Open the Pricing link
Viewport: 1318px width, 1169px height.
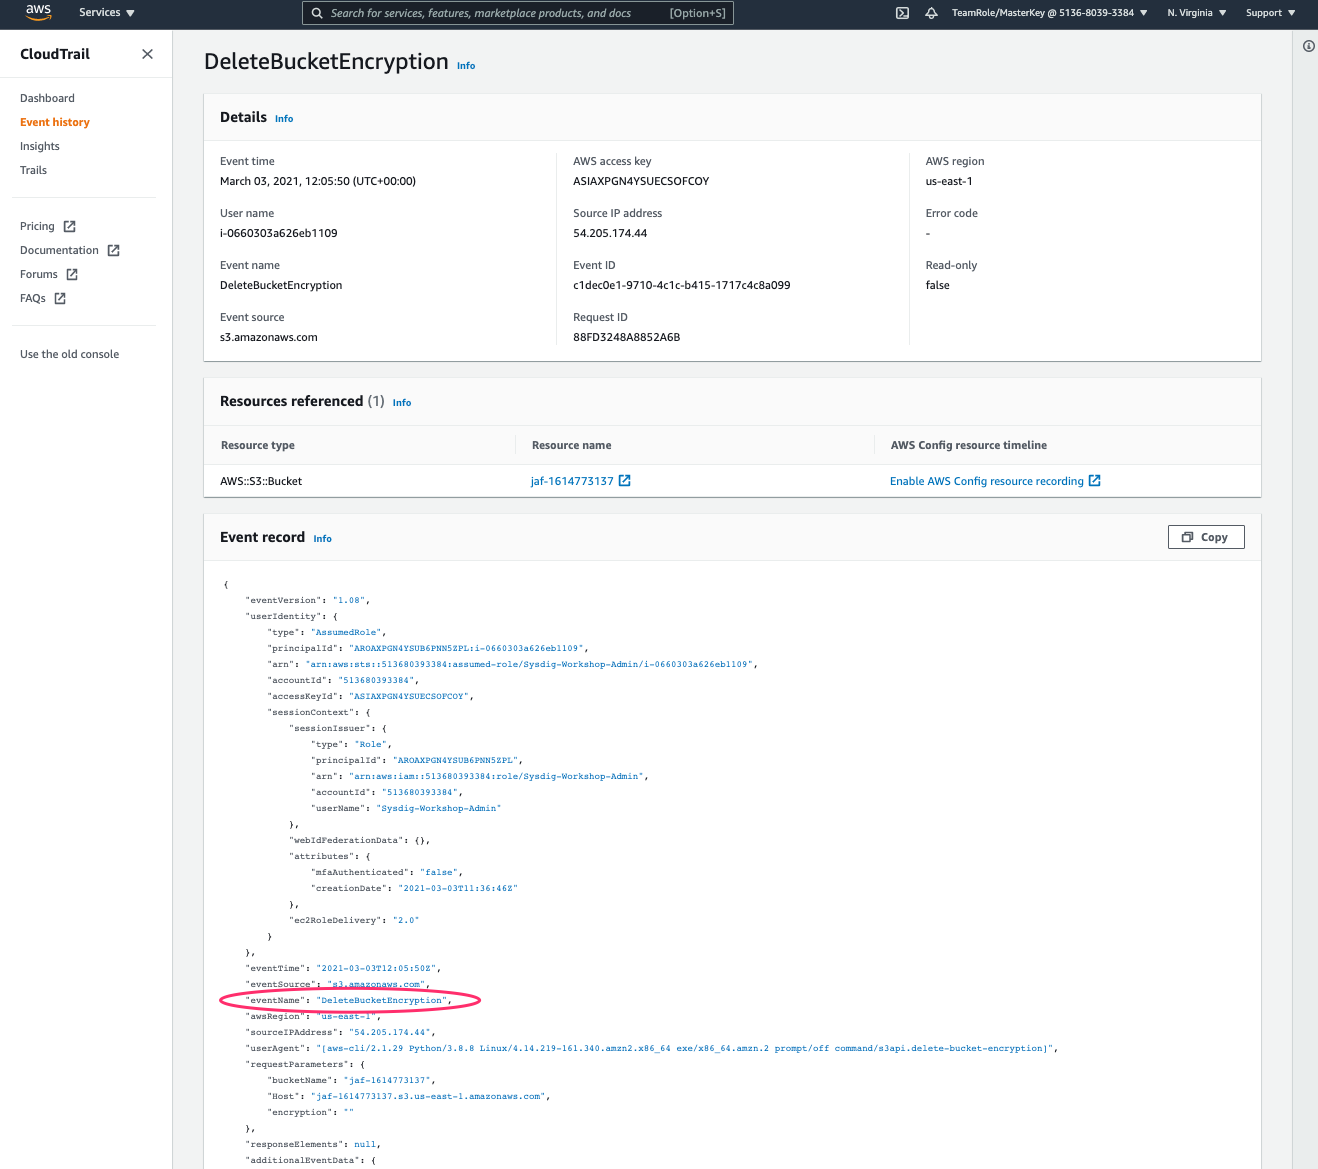coord(37,226)
